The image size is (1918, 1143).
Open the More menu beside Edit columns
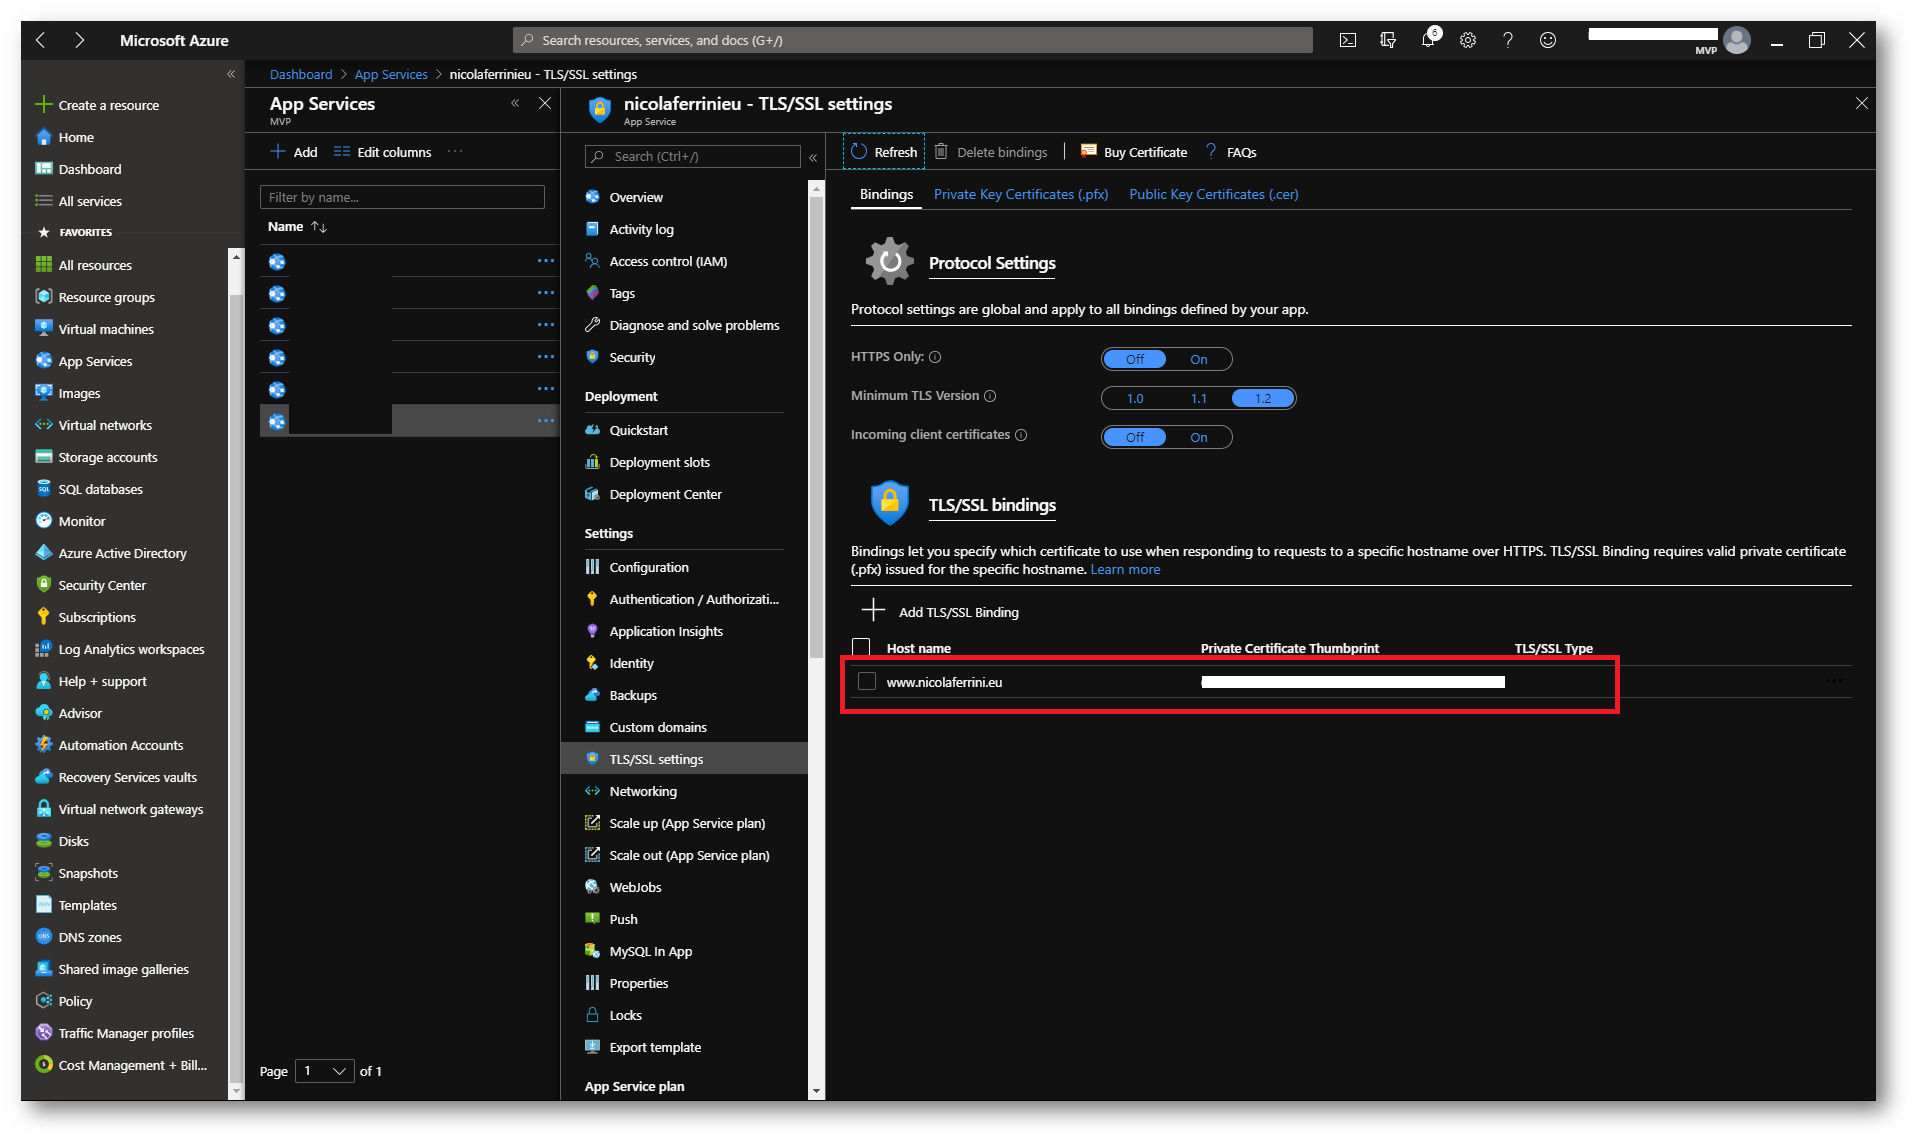455,152
